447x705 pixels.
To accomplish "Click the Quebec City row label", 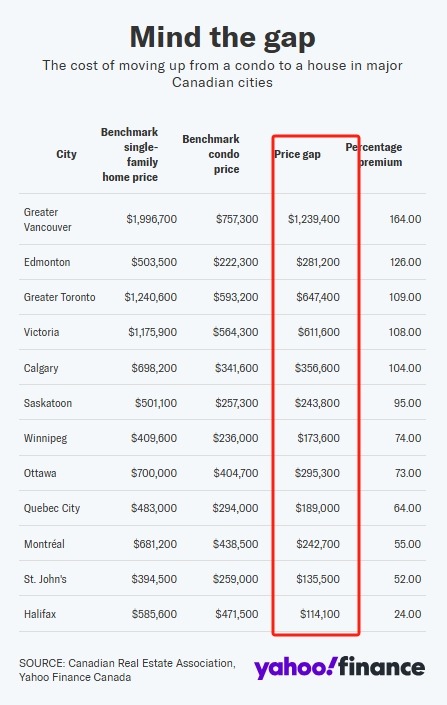I will pyautogui.click(x=52, y=509).
